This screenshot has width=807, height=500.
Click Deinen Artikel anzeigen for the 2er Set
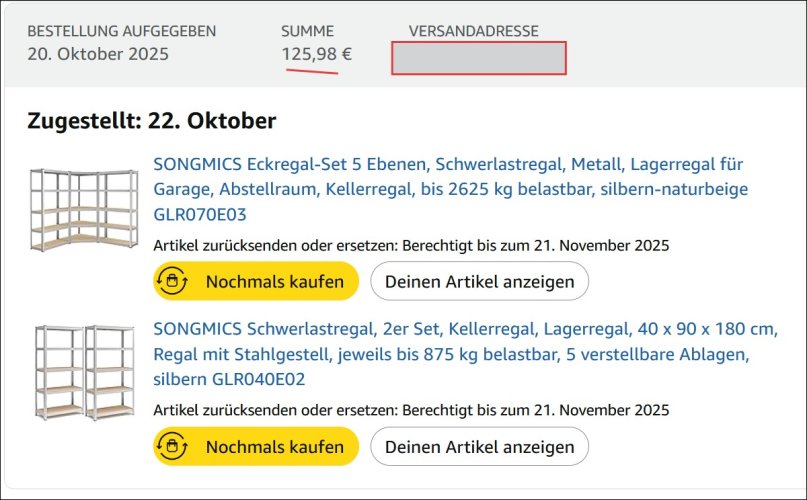(x=479, y=447)
